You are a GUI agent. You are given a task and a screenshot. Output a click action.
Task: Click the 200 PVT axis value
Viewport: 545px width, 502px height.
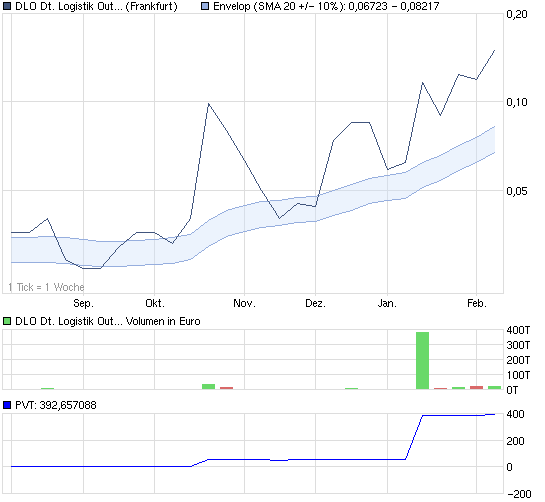515,441
